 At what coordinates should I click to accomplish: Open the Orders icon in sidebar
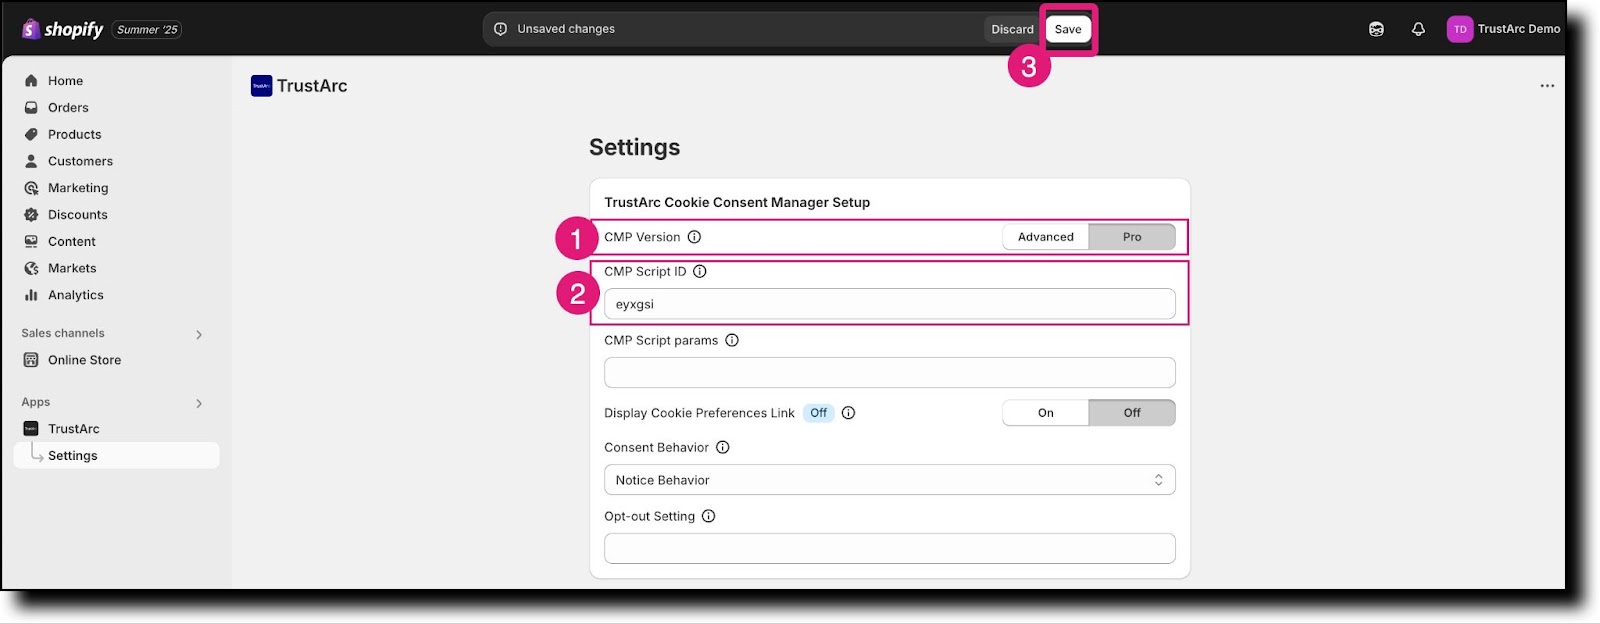point(31,108)
